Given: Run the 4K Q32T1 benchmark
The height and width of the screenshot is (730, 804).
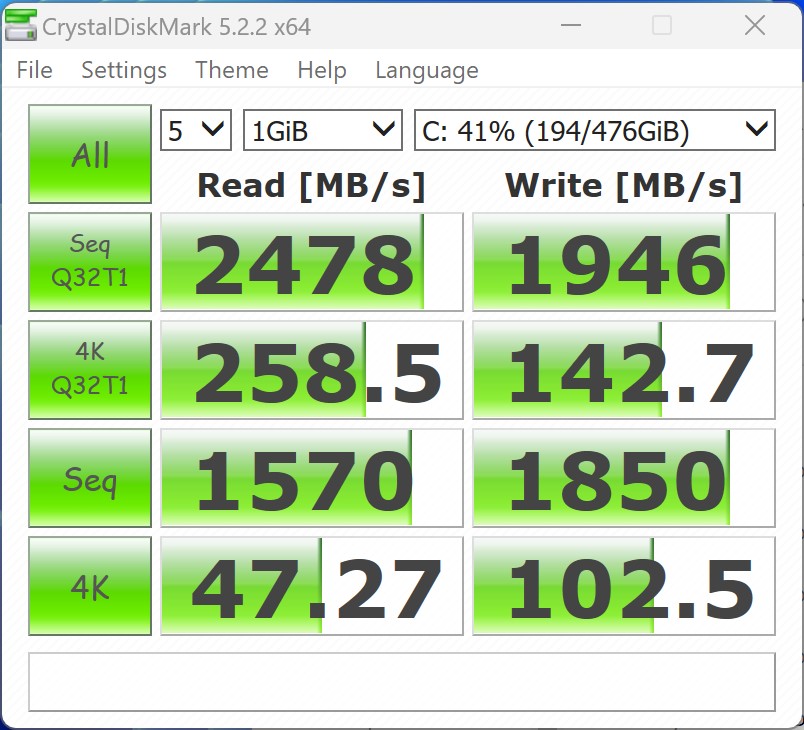Looking at the screenshot, I should click(90, 369).
